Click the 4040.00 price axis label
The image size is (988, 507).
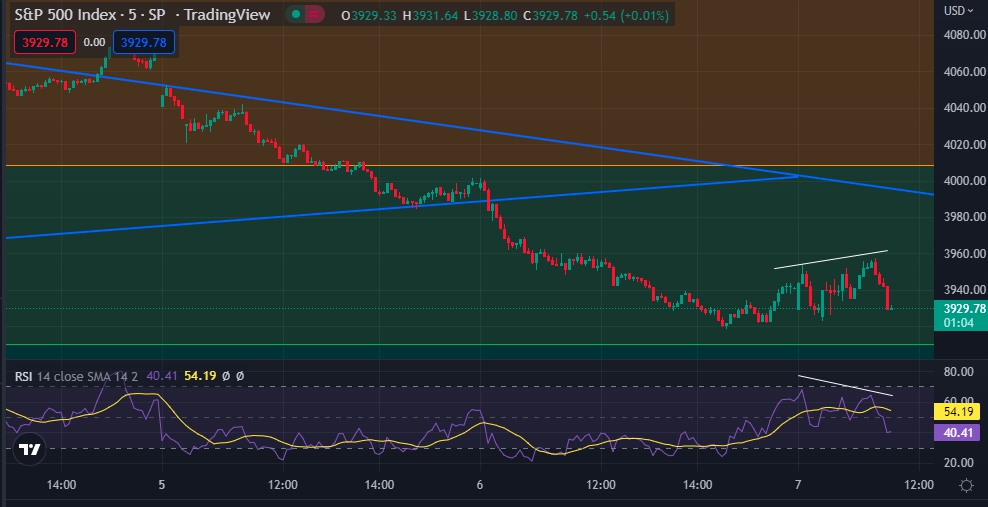[965, 108]
